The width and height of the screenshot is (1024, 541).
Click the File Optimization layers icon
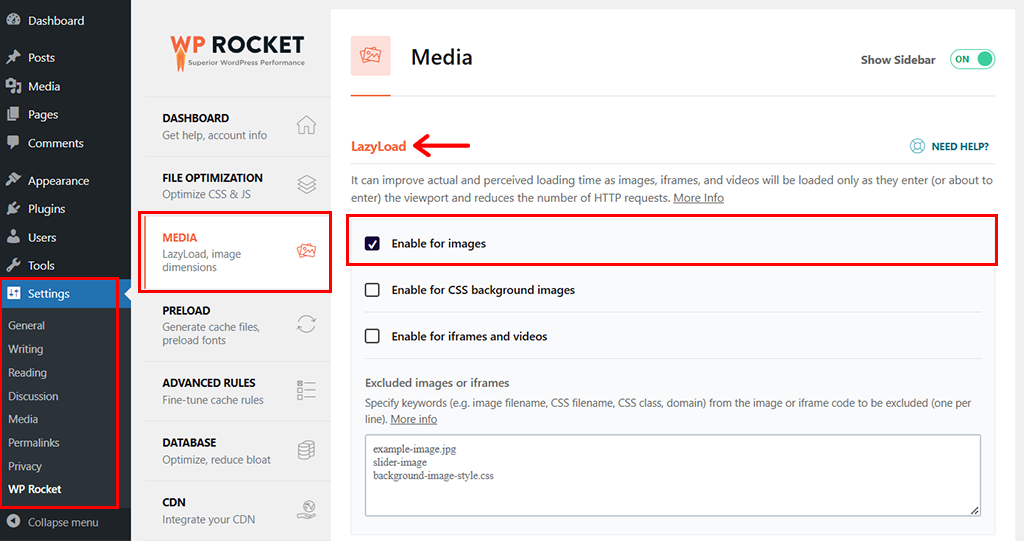306,185
